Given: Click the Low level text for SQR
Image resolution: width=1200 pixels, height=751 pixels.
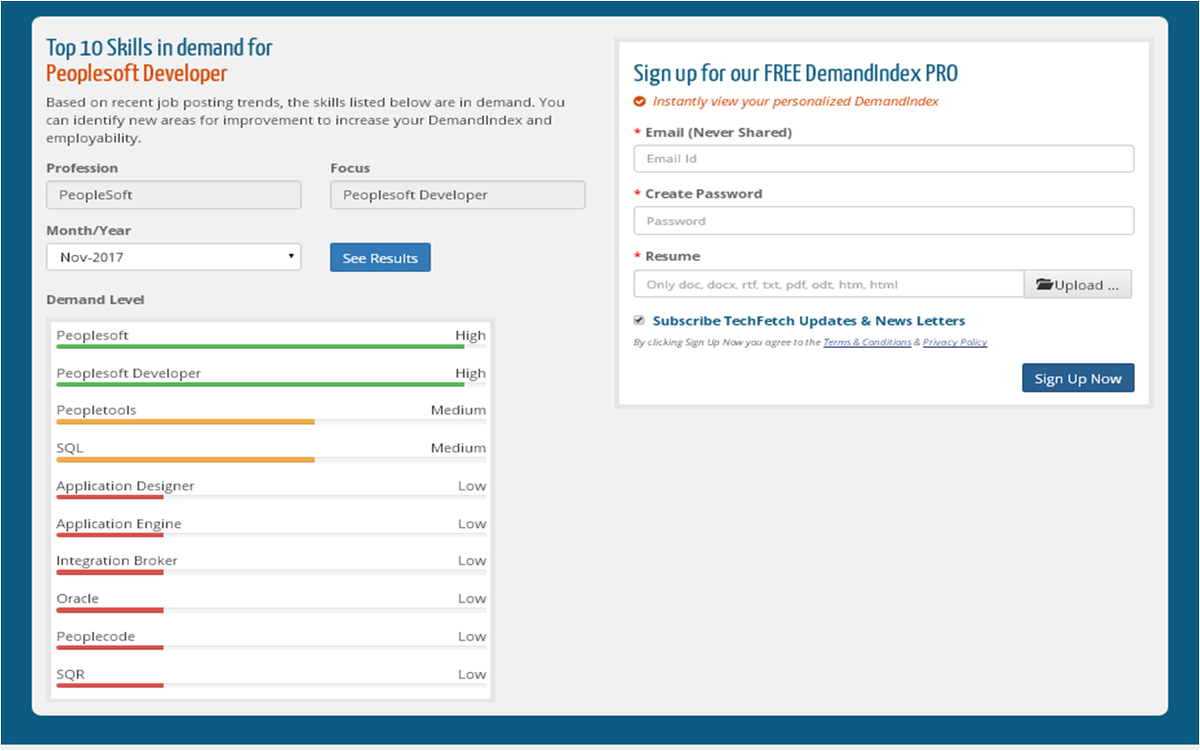Looking at the screenshot, I should point(472,674).
